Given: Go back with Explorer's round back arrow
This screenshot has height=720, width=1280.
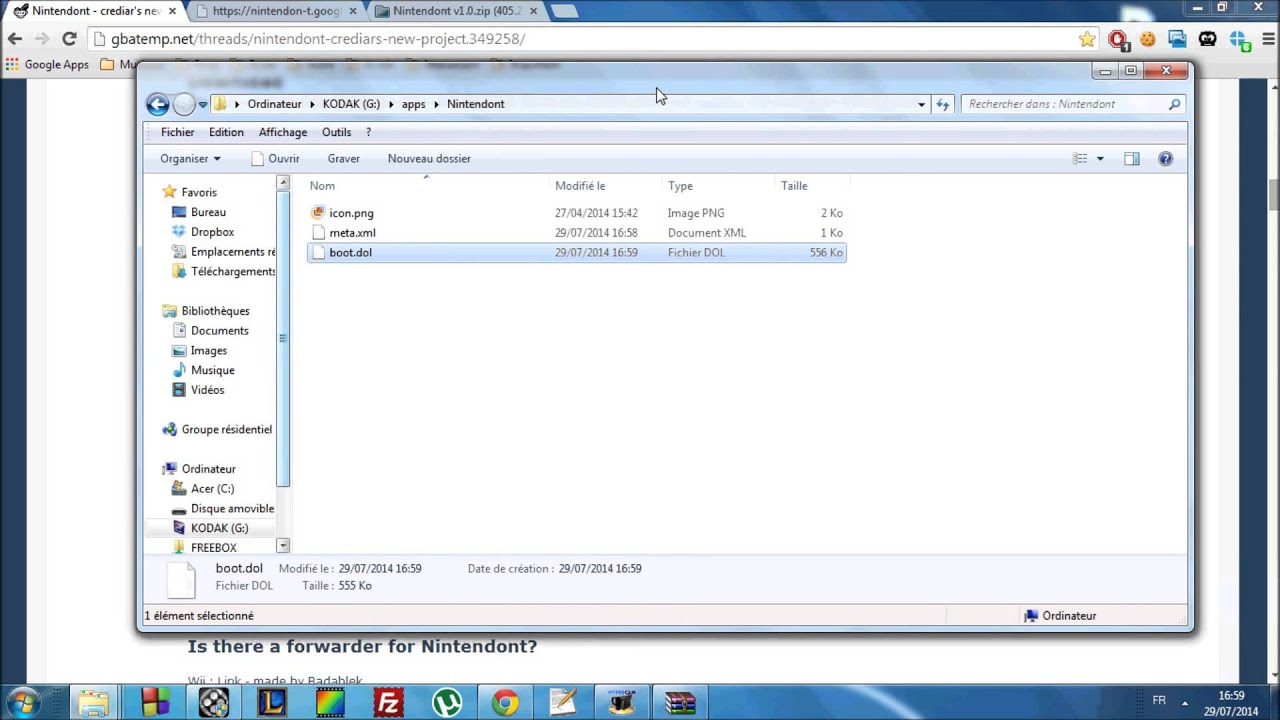Looking at the screenshot, I should click(x=157, y=104).
